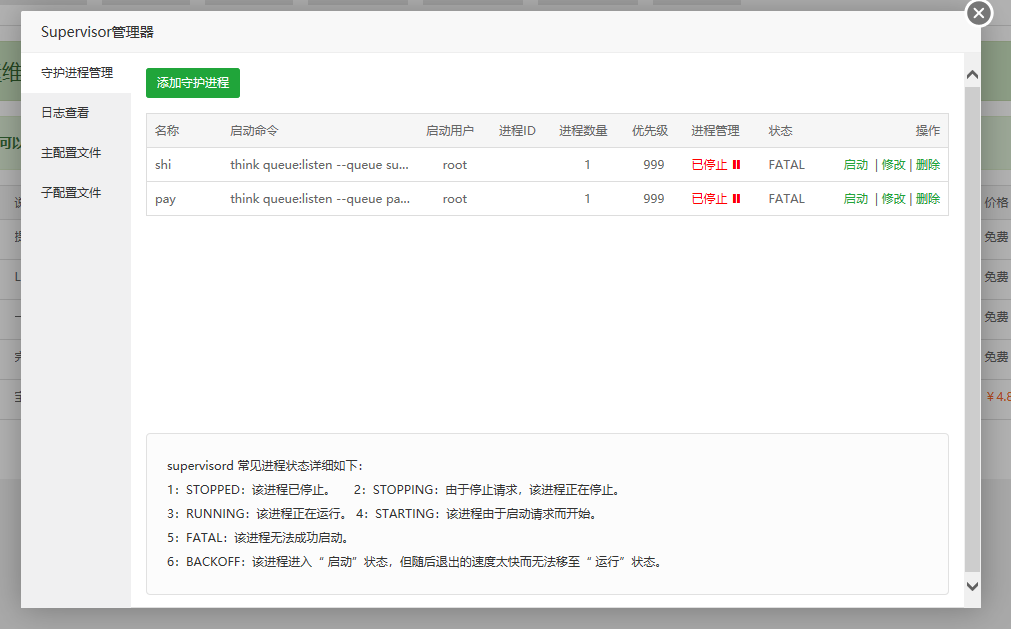Click the 999 priority in shi row
This screenshot has height=629, width=1011.
(653, 165)
